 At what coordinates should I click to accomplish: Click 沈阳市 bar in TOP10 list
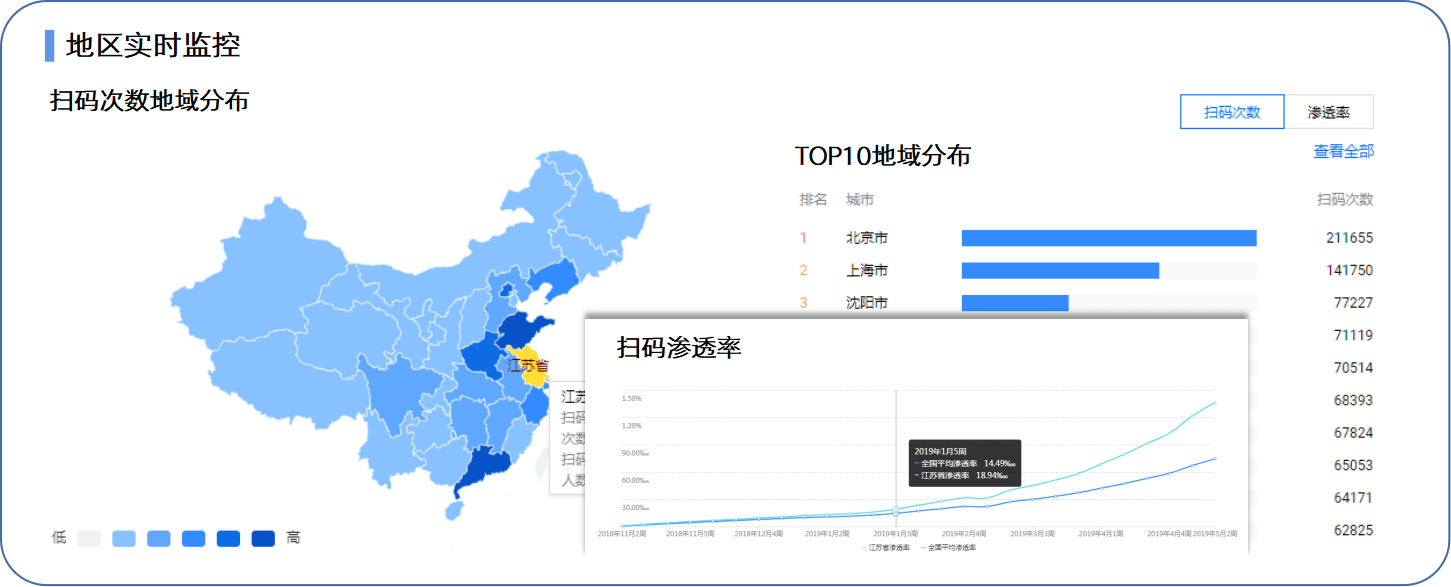(1014, 303)
